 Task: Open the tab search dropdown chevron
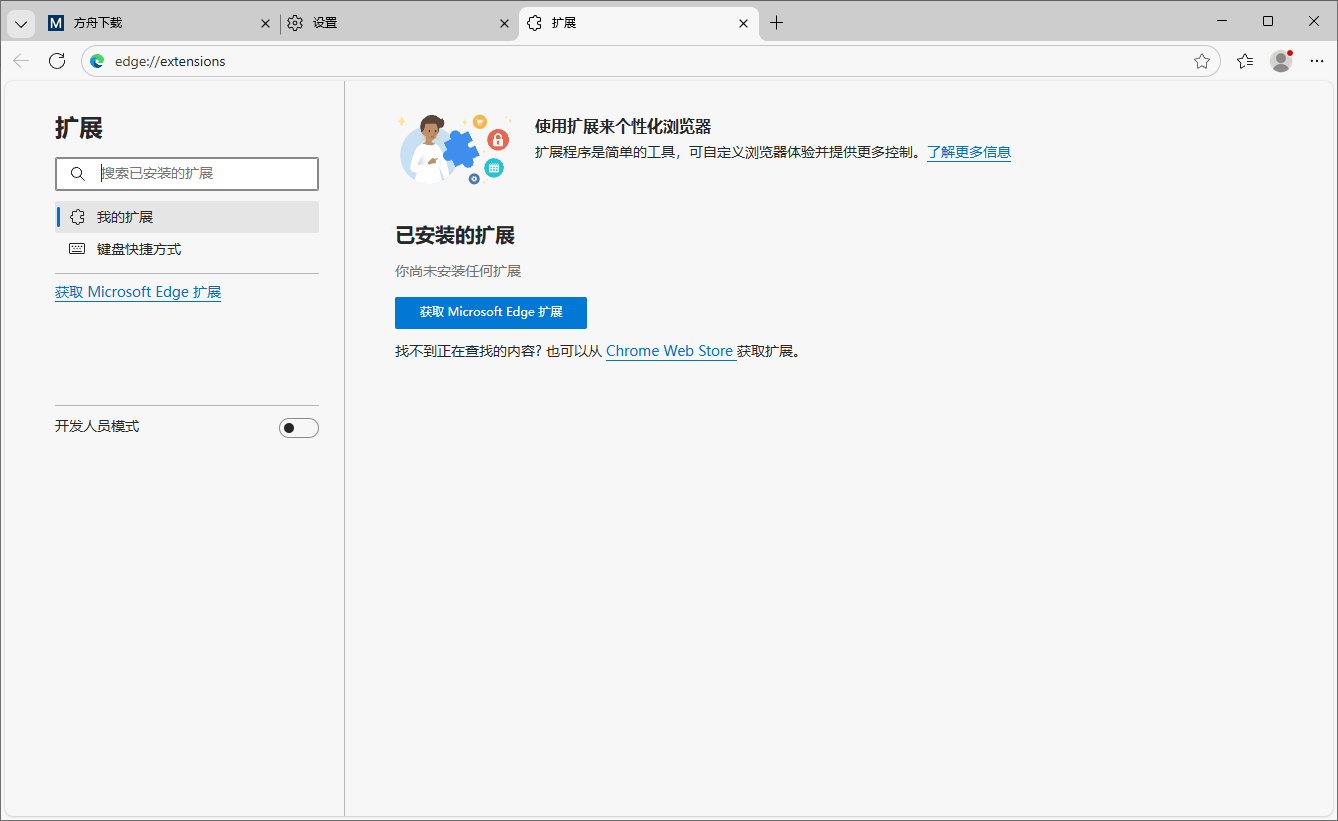(20, 22)
